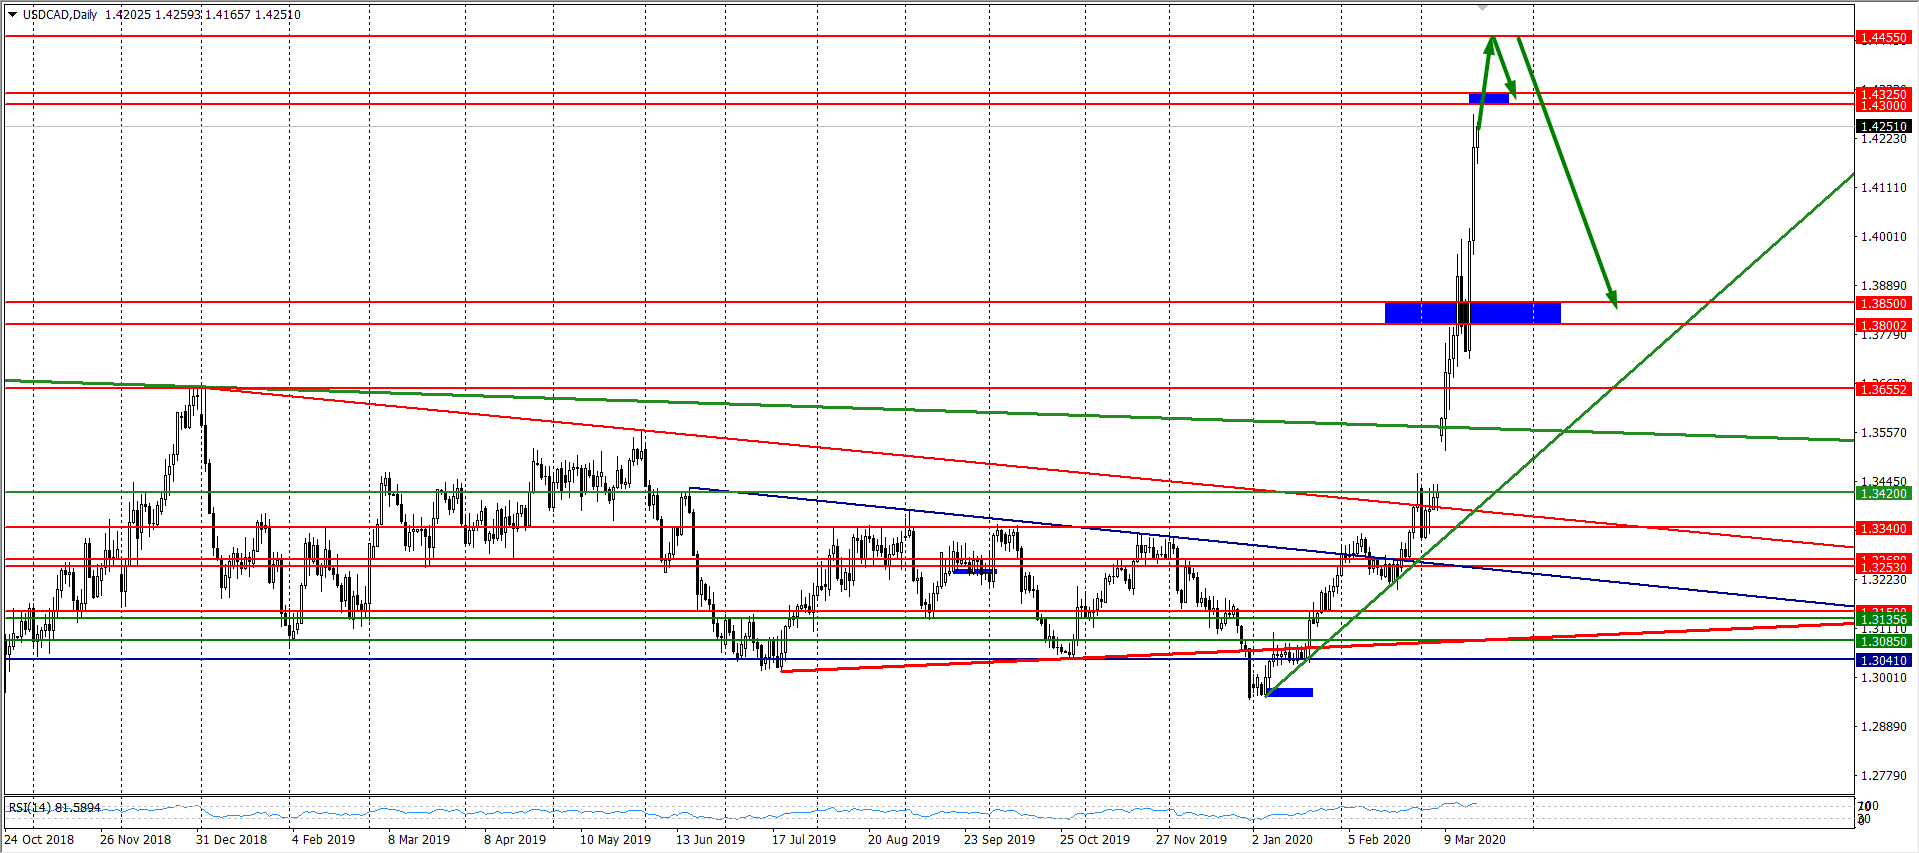This screenshot has height=853, width=1919.
Task: Click the arrowhead of the long green down arrow
Action: 1612,299
